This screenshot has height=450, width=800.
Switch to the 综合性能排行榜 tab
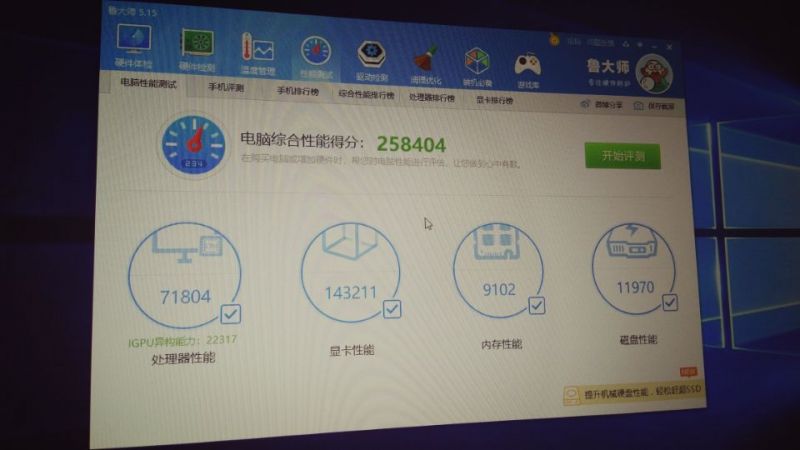tap(366, 94)
